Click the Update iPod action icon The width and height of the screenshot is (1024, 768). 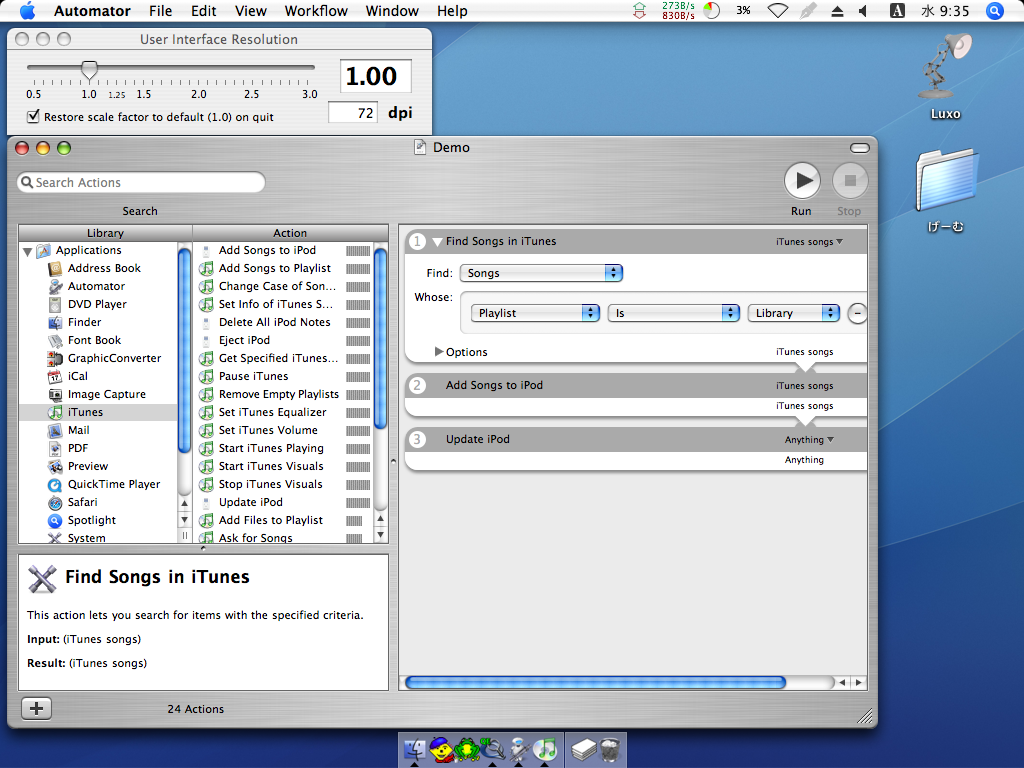coord(206,503)
